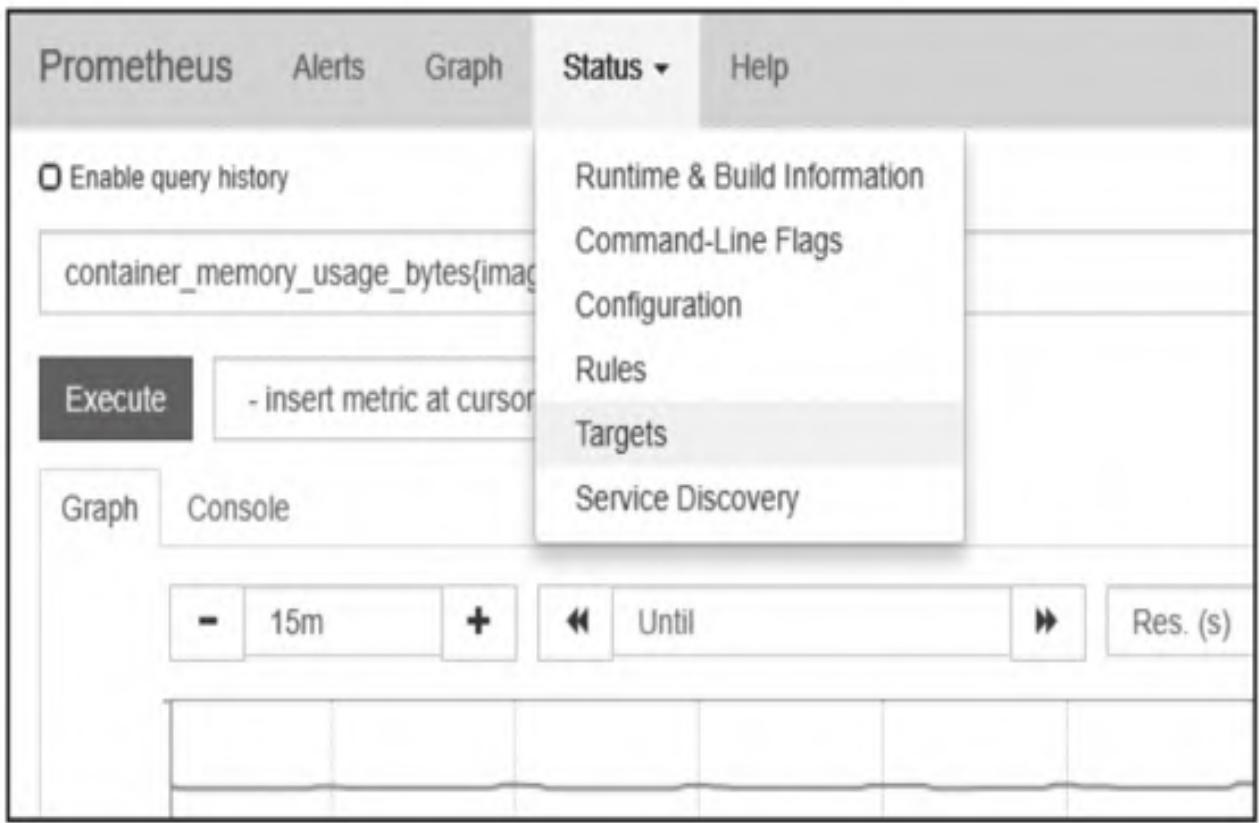Select Rules in the dropdown
Image resolution: width=1259 pixels, height=823 pixels.
pyautogui.click(x=610, y=370)
